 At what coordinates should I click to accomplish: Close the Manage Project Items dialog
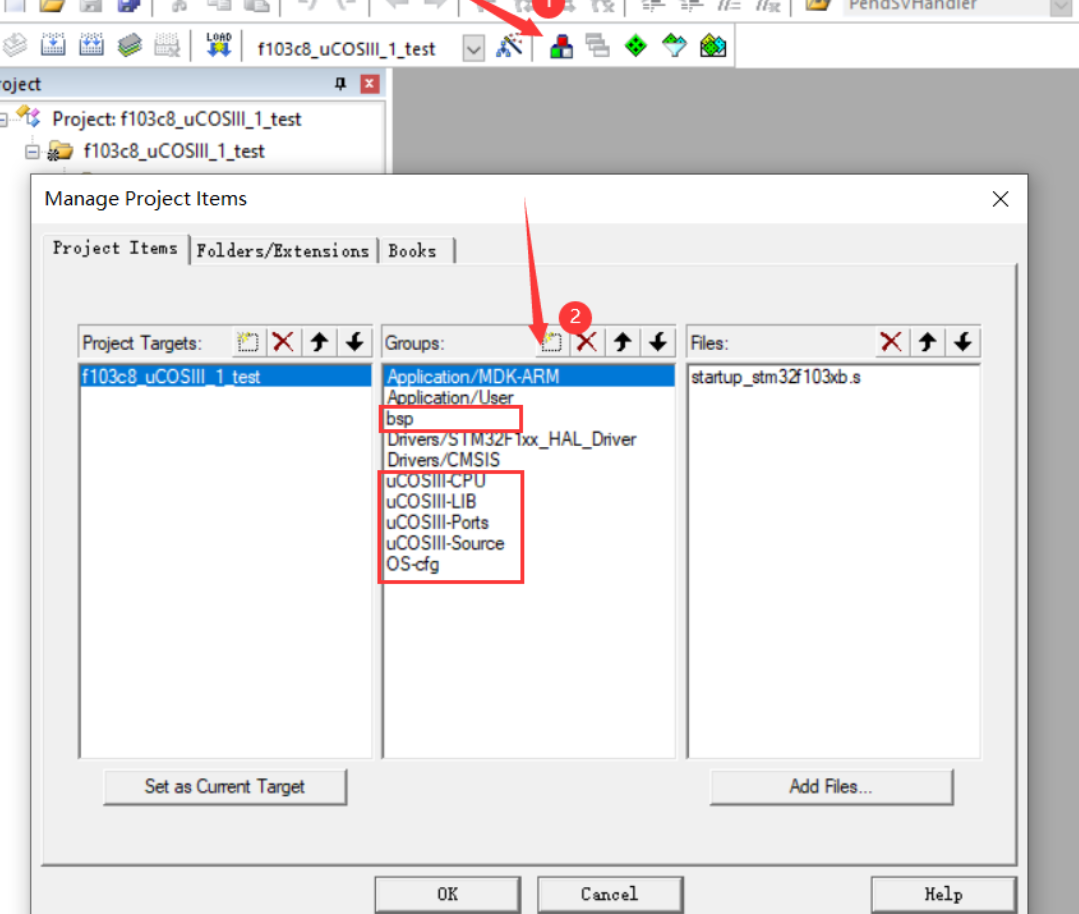point(1001,199)
